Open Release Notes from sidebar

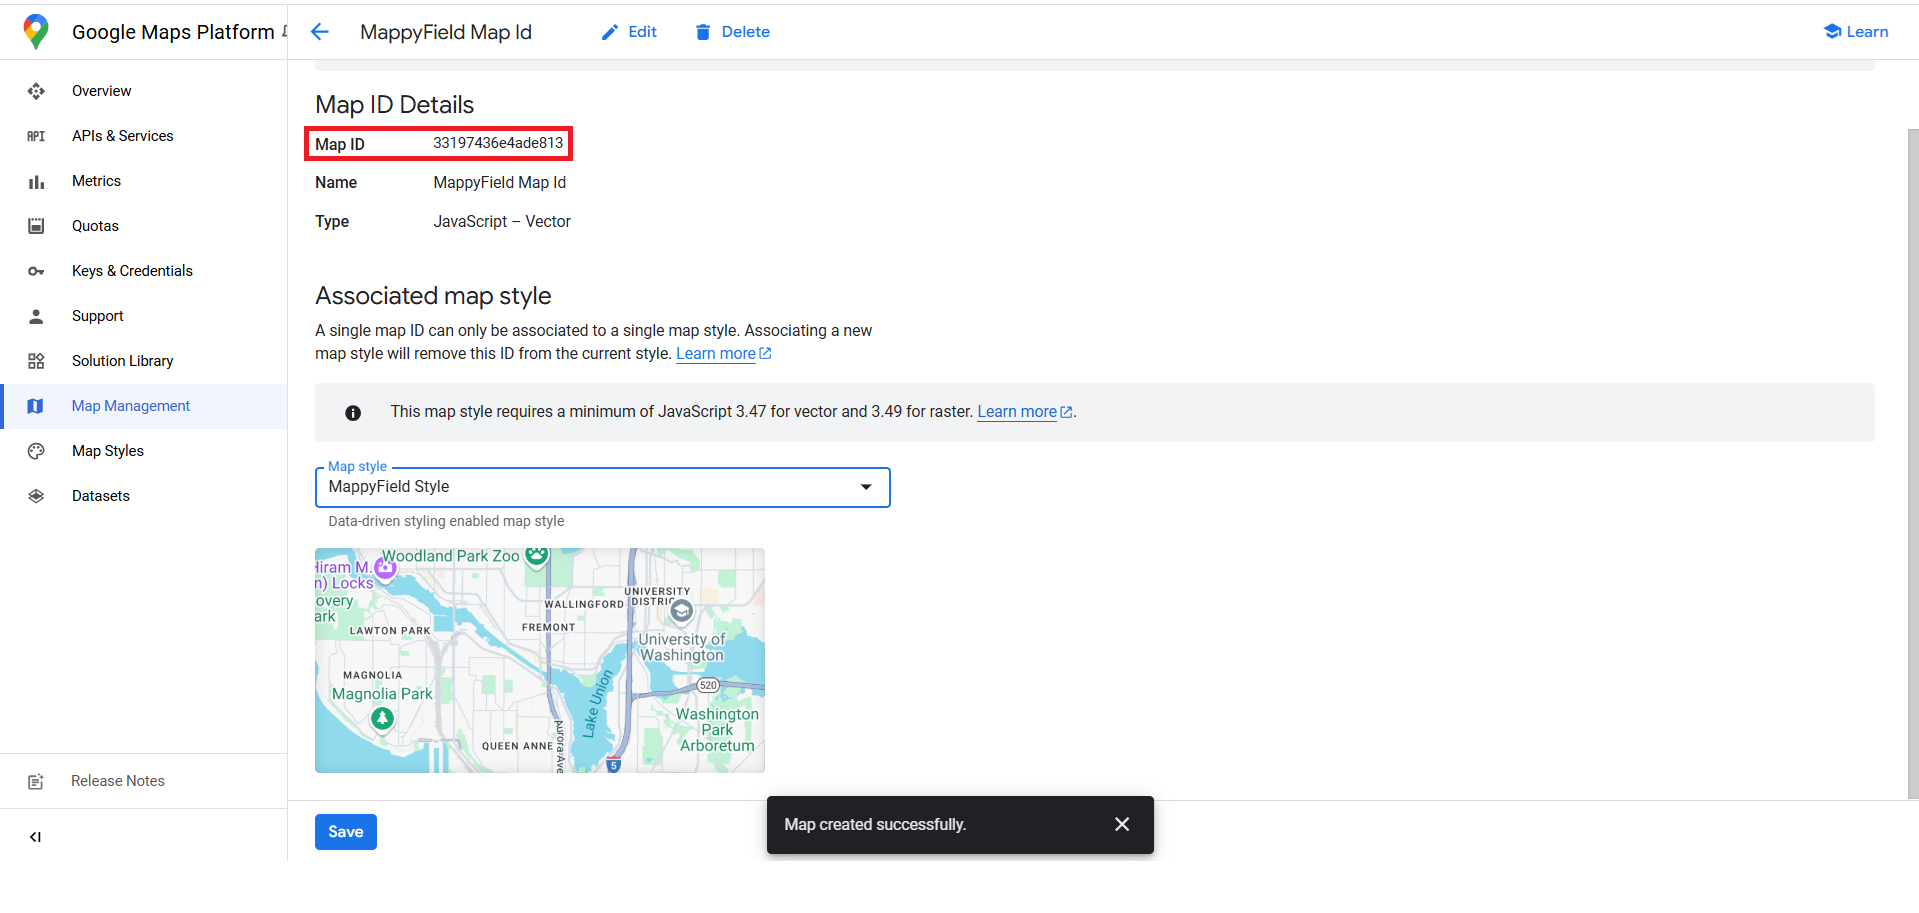click(x=117, y=781)
